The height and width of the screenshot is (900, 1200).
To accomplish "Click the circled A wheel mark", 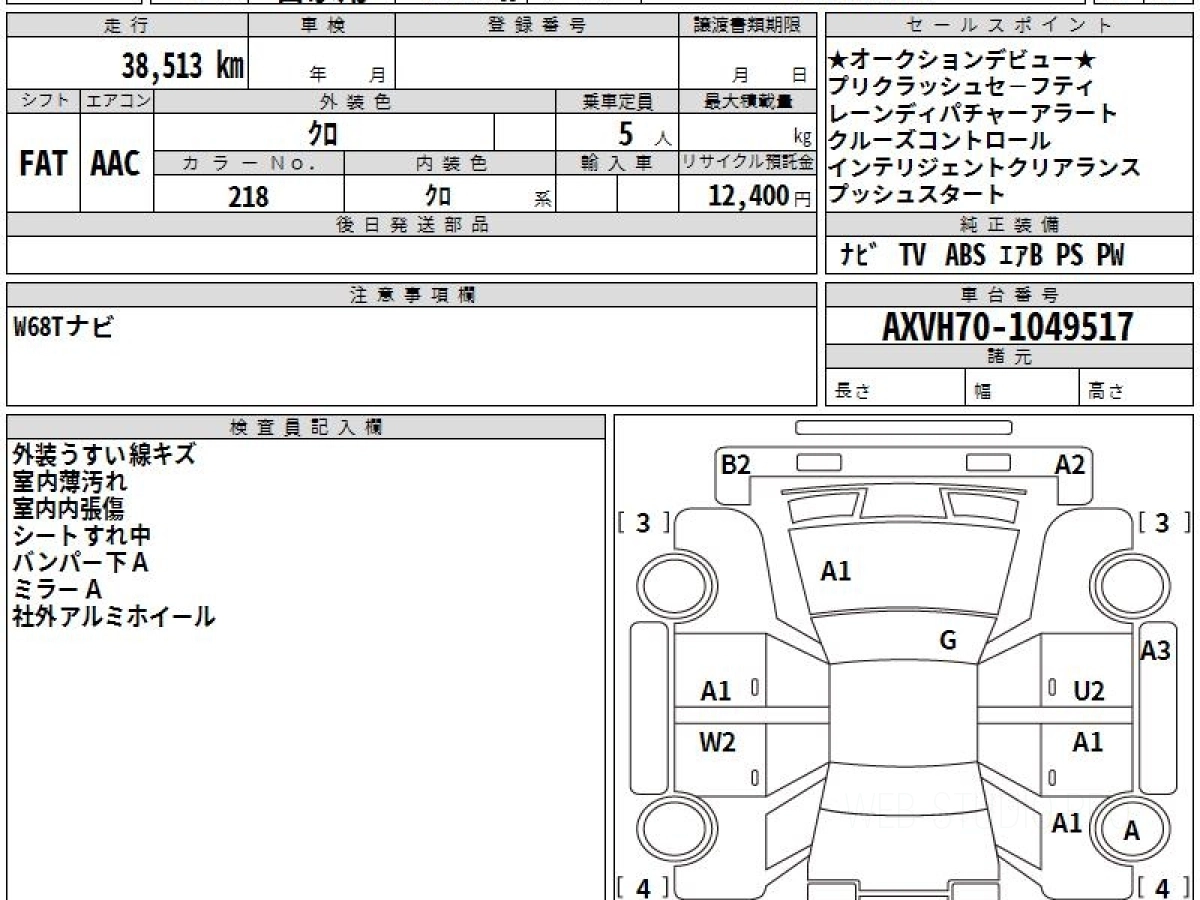I will (1132, 830).
